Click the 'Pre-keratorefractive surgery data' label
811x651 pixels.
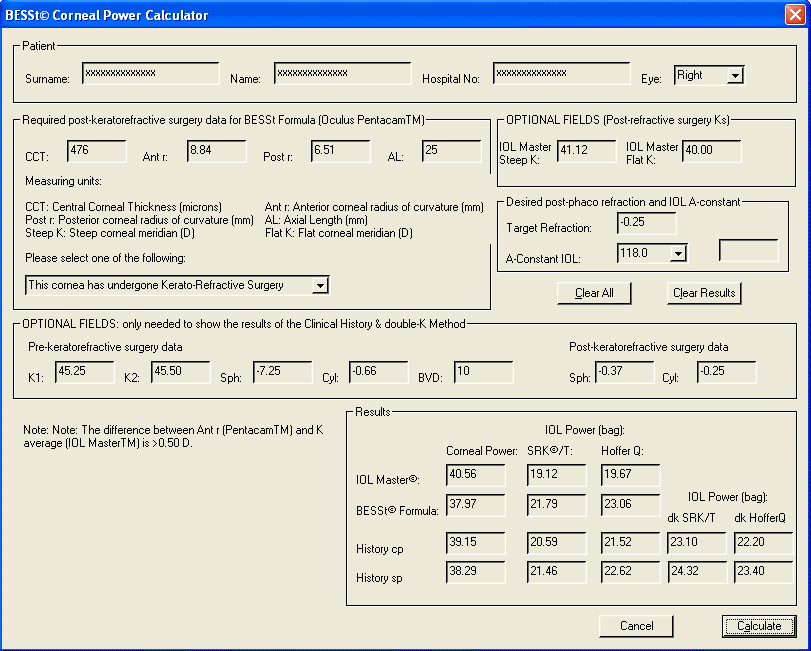(x=105, y=347)
